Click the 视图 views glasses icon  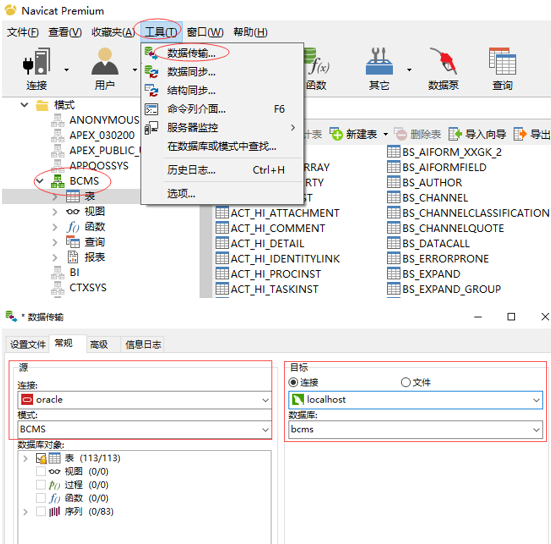73,212
